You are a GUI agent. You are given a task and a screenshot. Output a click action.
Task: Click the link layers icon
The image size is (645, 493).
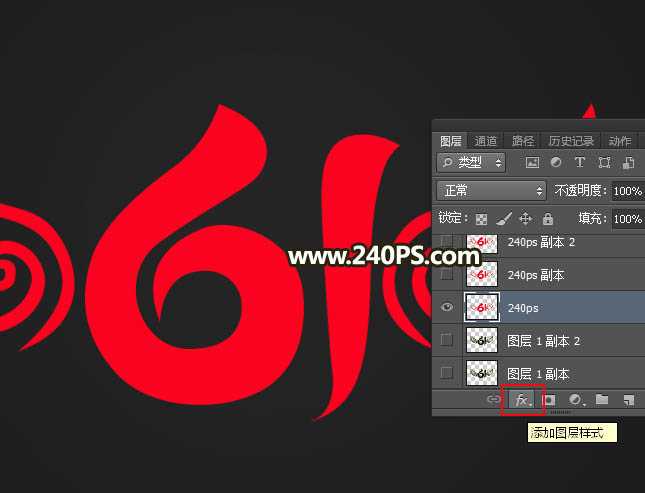(494, 400)
